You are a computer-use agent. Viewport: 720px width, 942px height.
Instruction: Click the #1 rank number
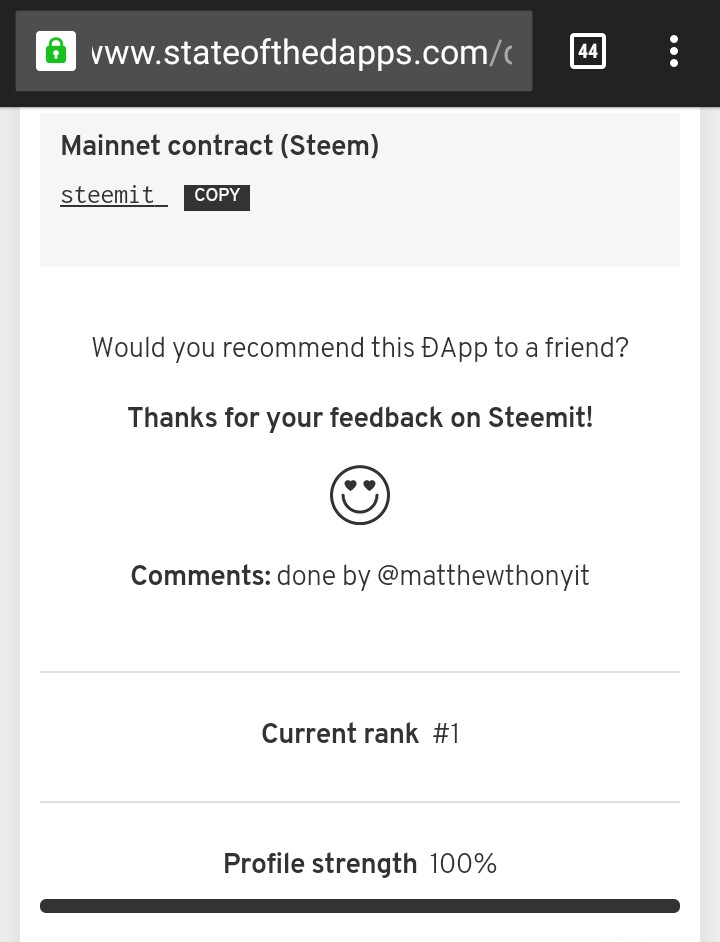[446, 734]
